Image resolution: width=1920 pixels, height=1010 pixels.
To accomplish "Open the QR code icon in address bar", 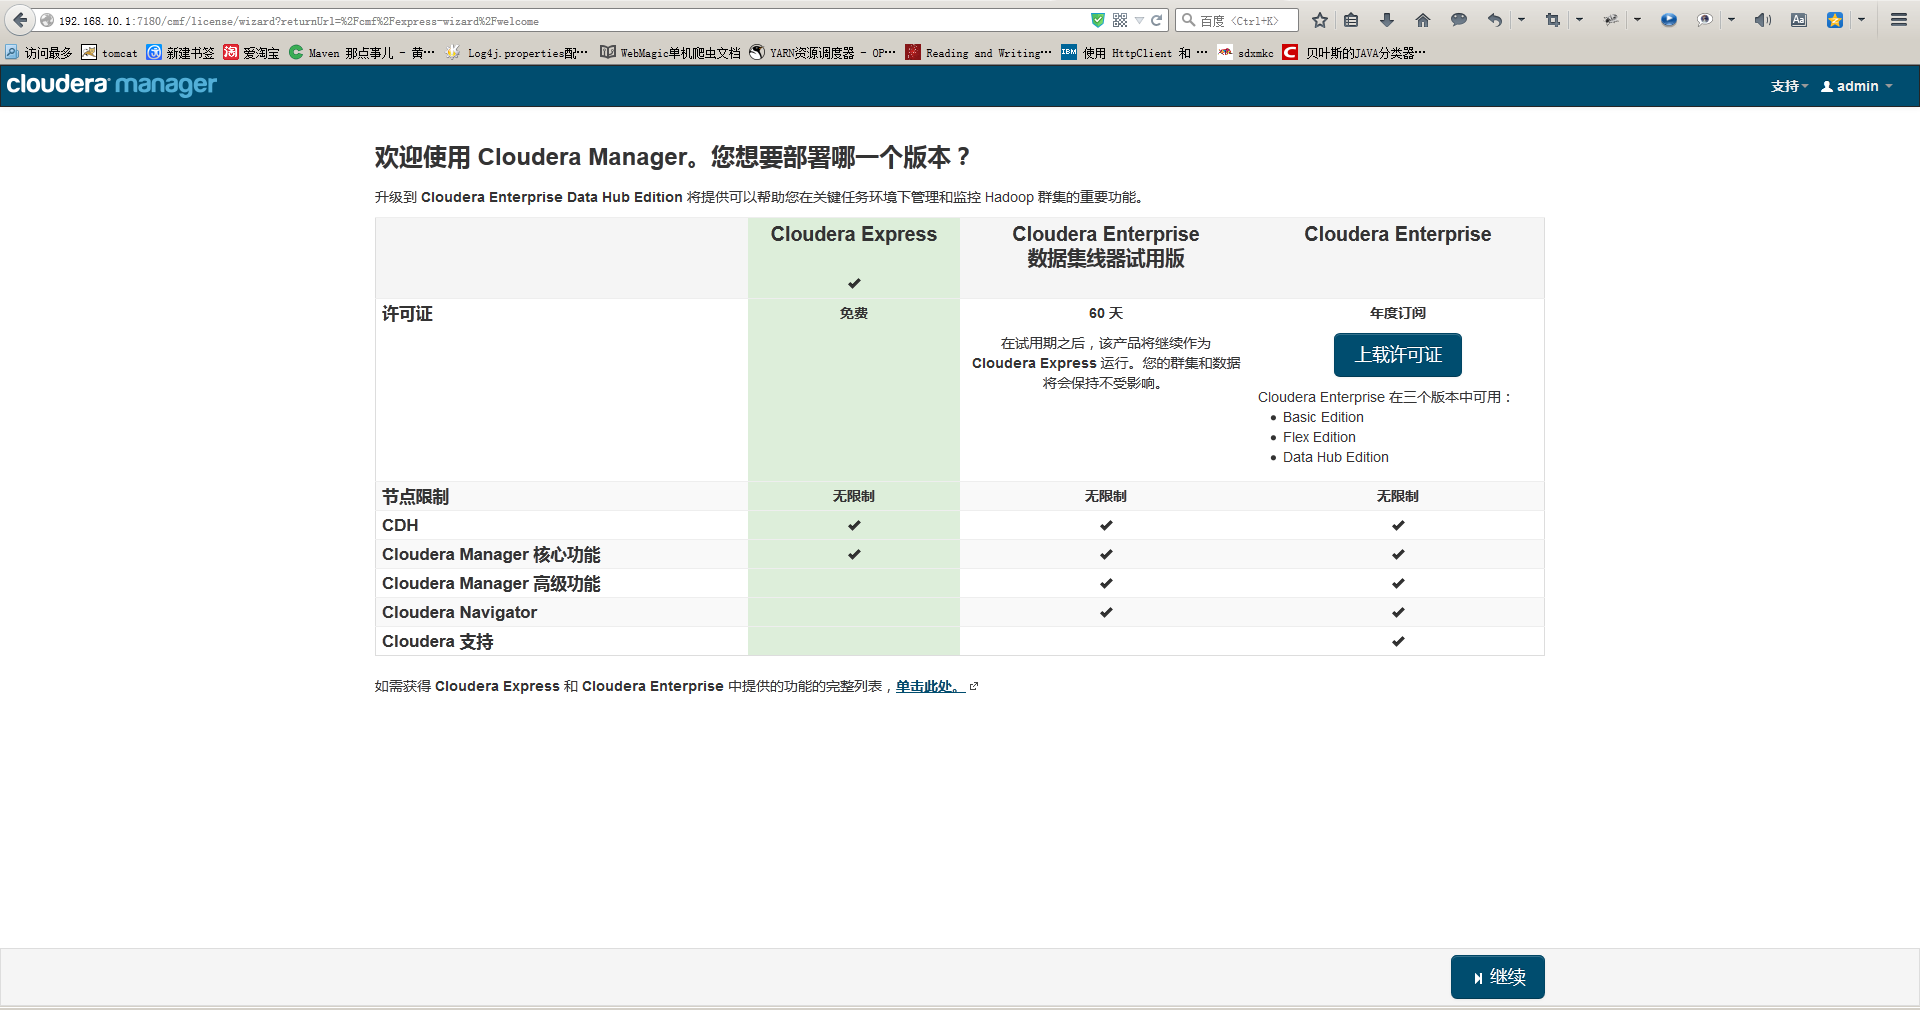I will click(1120, 20).
